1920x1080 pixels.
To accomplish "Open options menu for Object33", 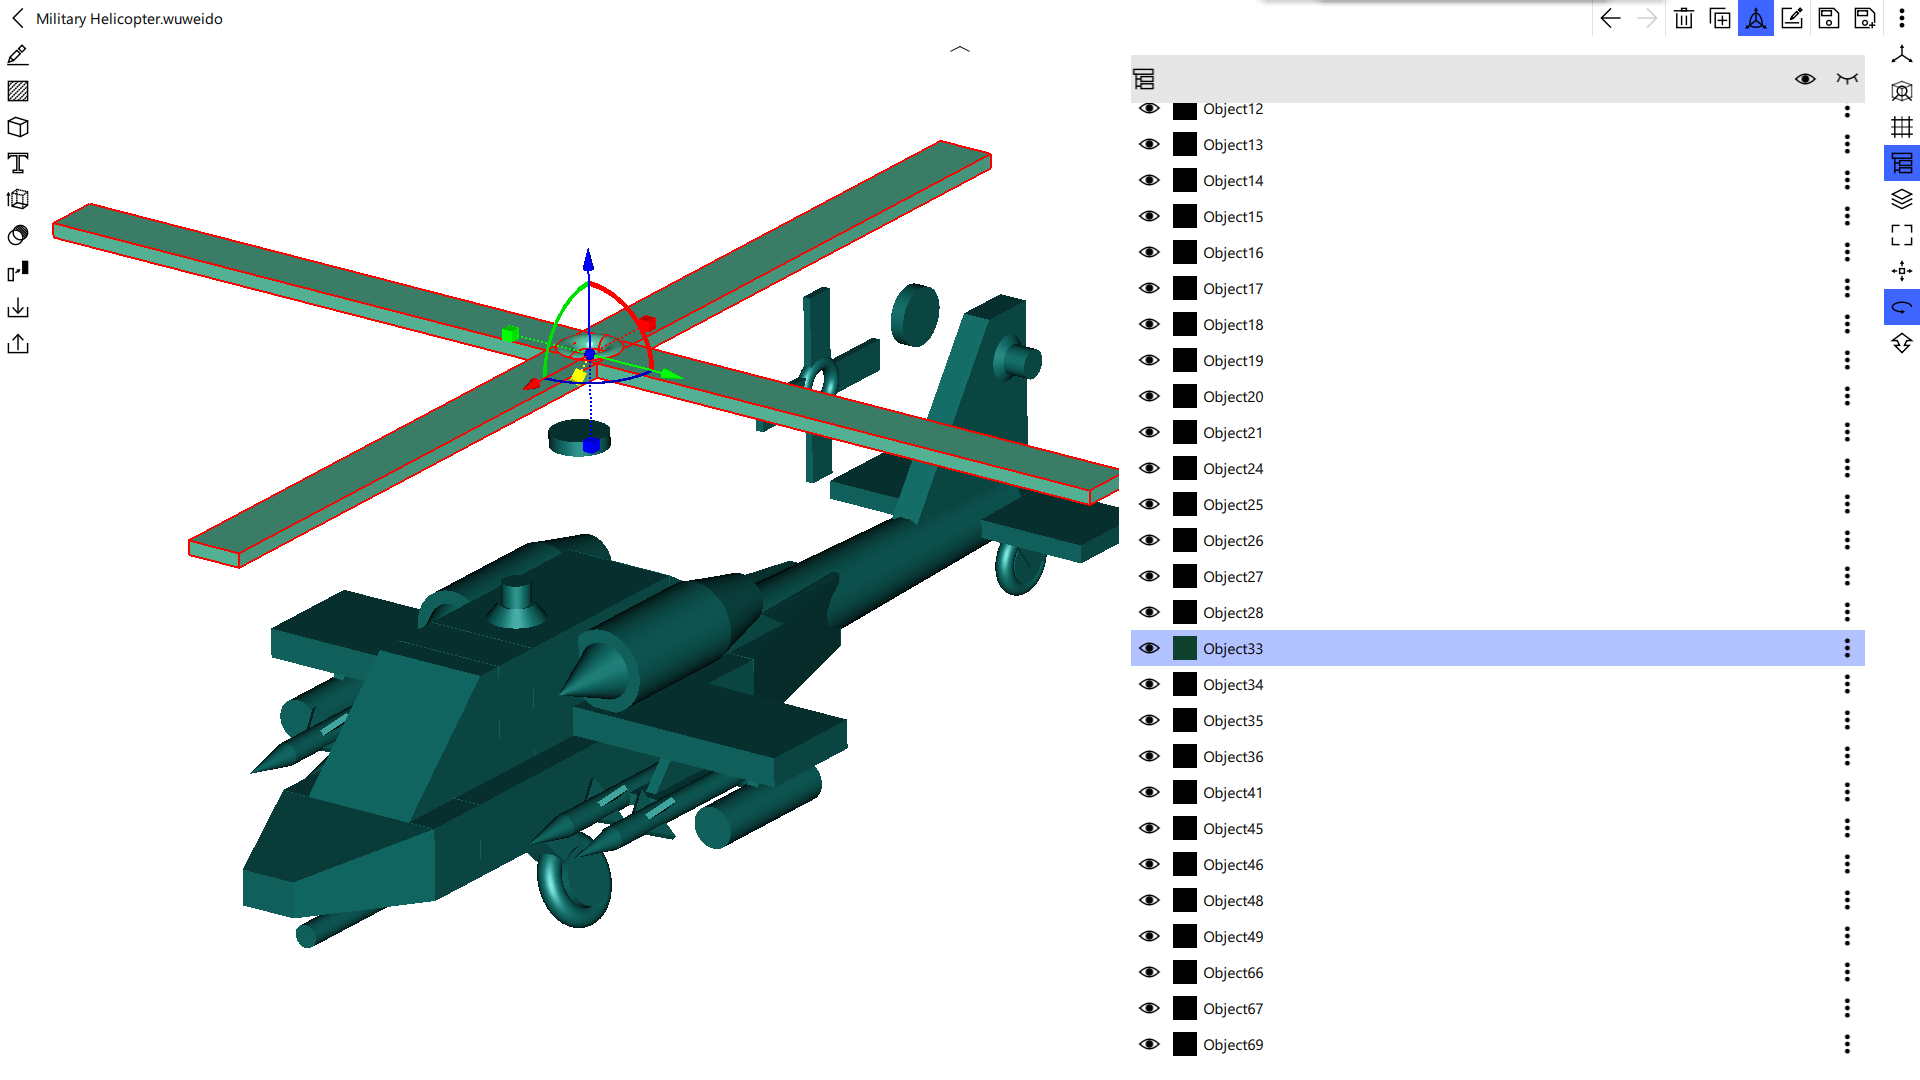I will pos(1847,648).
